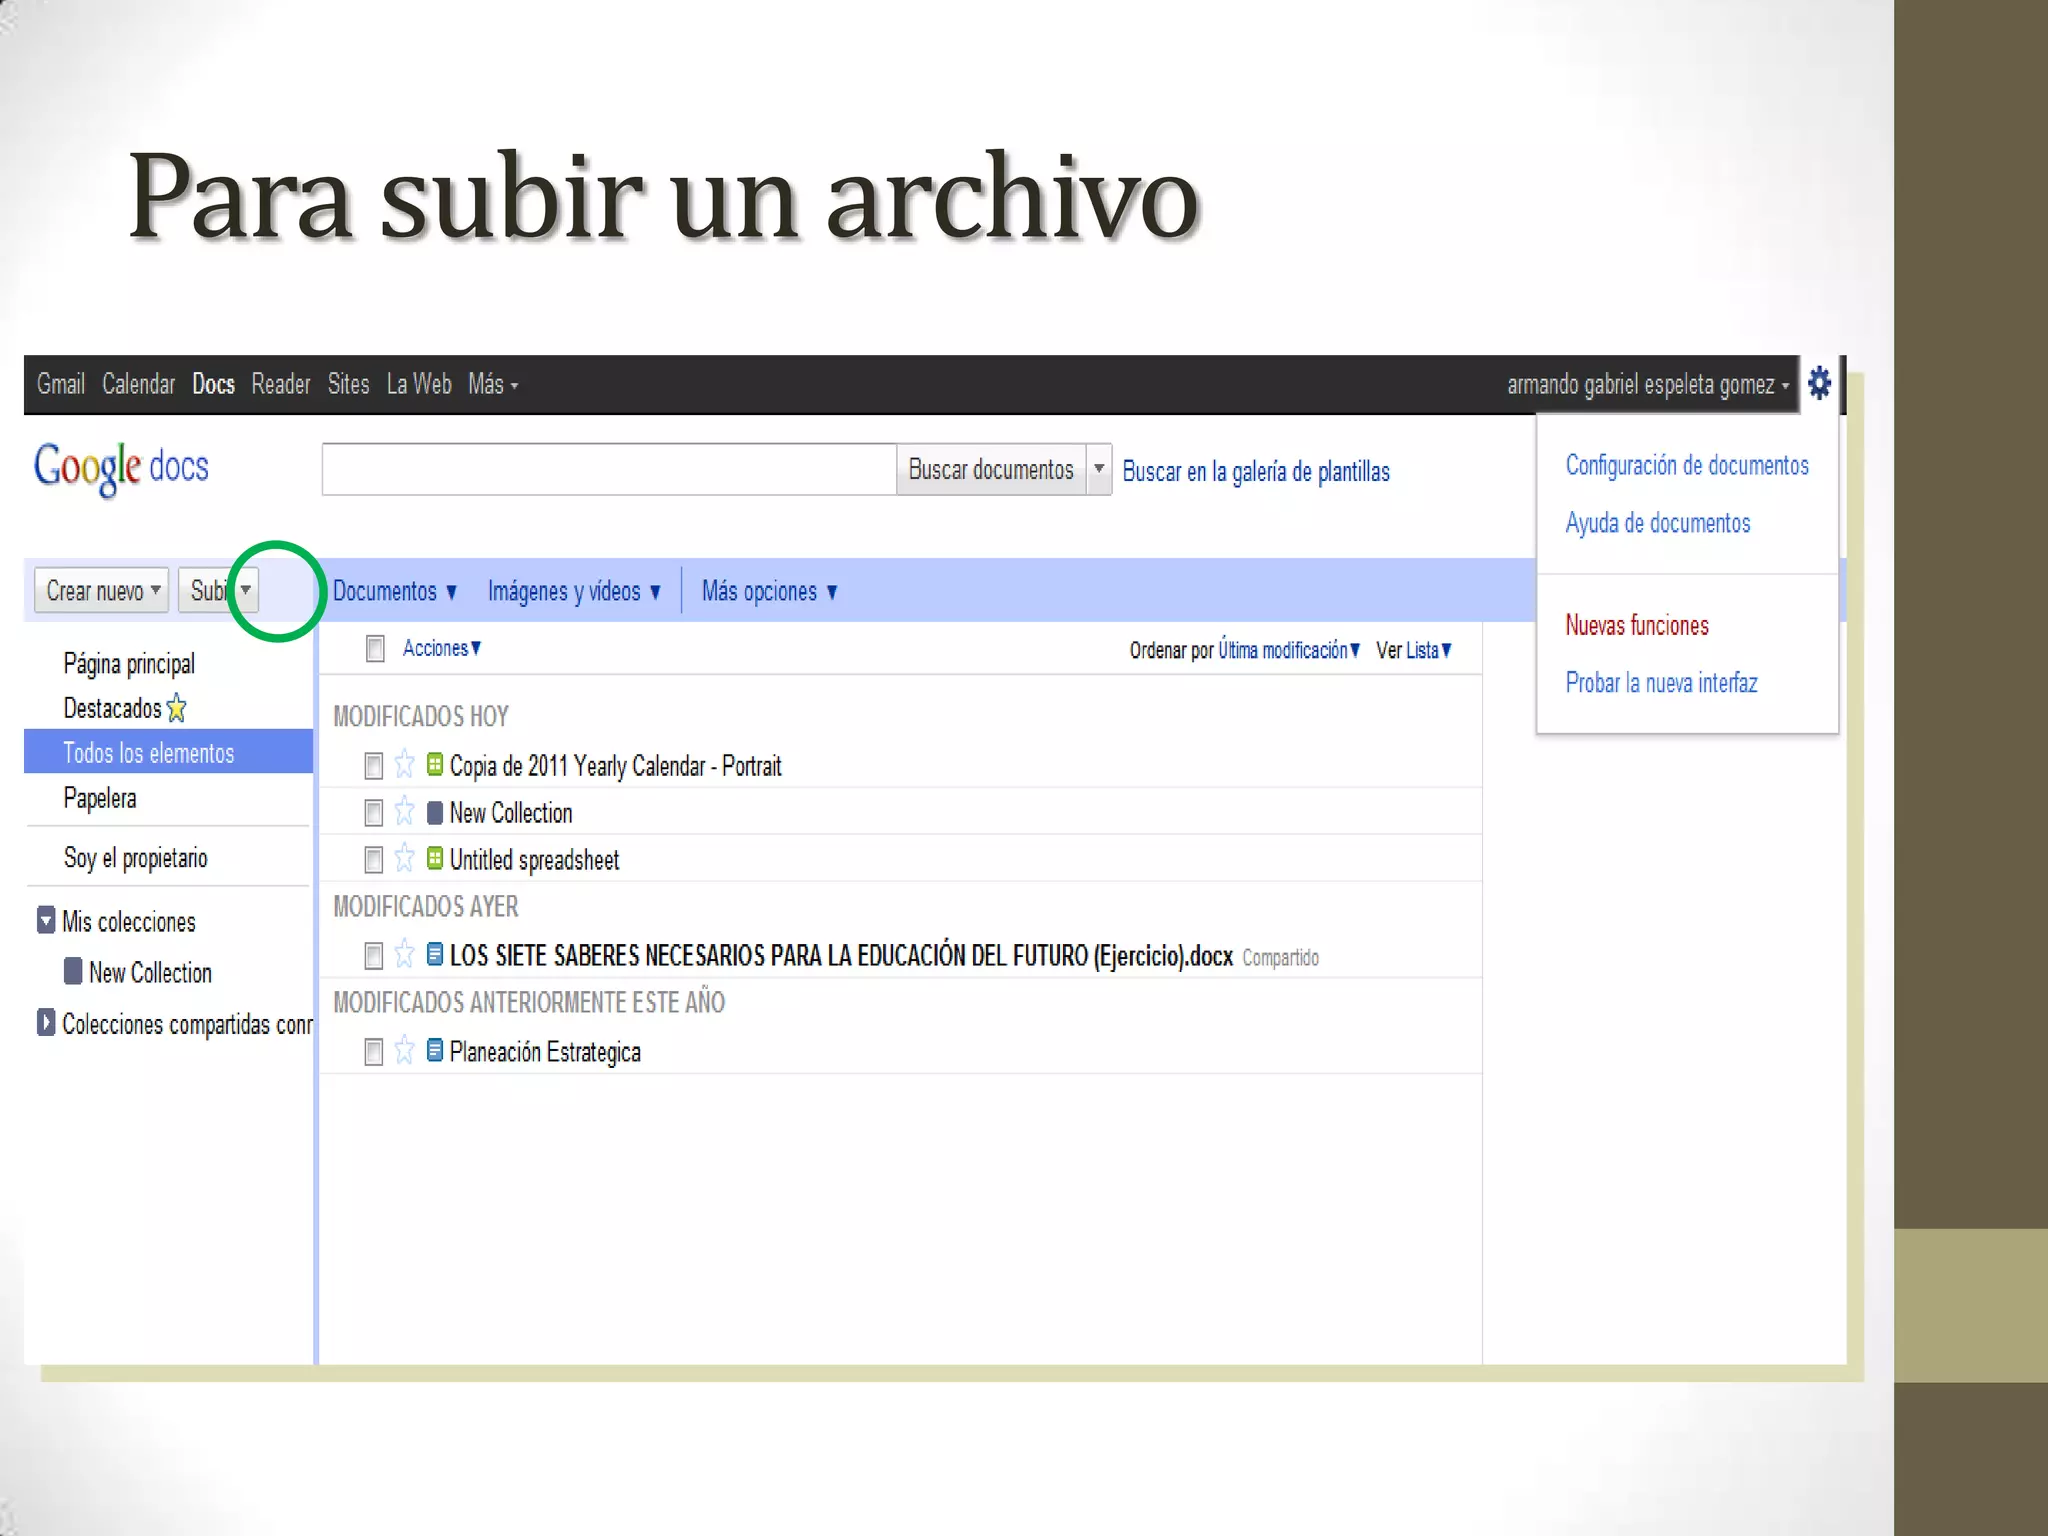
Task: Click Buscar en la galería de plantillas
Action: [1256, 471]
